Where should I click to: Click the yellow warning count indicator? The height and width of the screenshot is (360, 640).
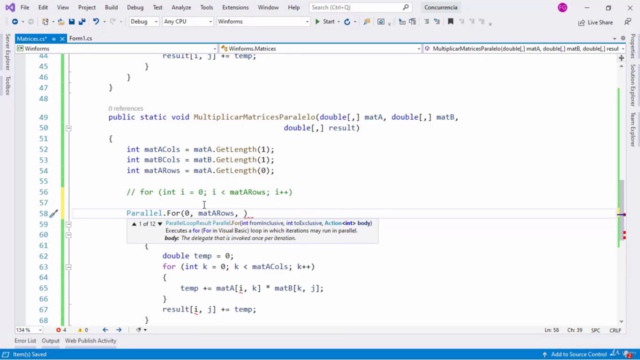pos(83,330)
